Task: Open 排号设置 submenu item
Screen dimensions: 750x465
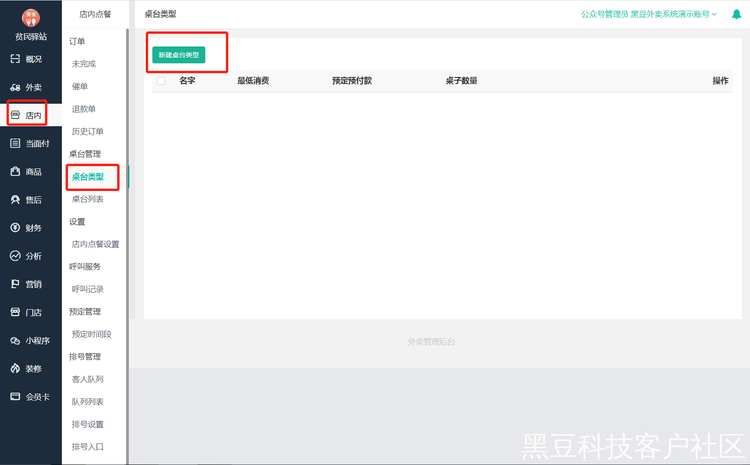Action: click(88, 424)
